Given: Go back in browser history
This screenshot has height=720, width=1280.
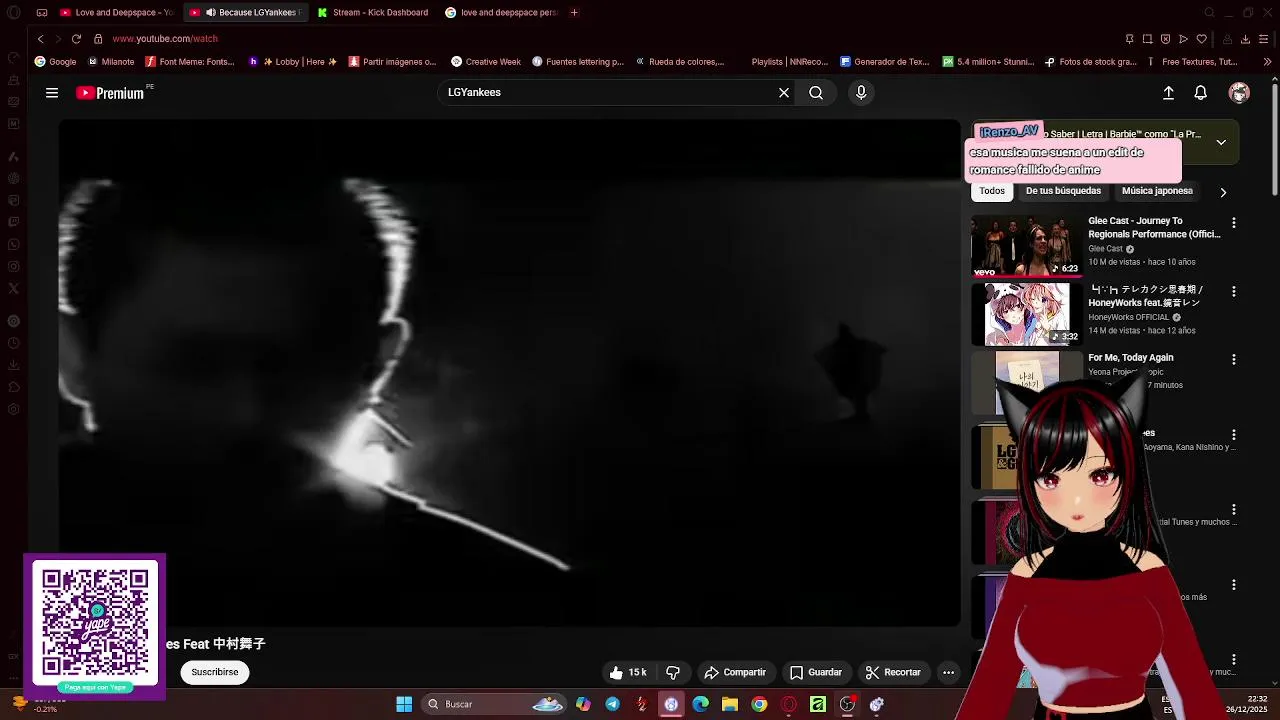Looking at the screenshot, I should coord(40,39).
